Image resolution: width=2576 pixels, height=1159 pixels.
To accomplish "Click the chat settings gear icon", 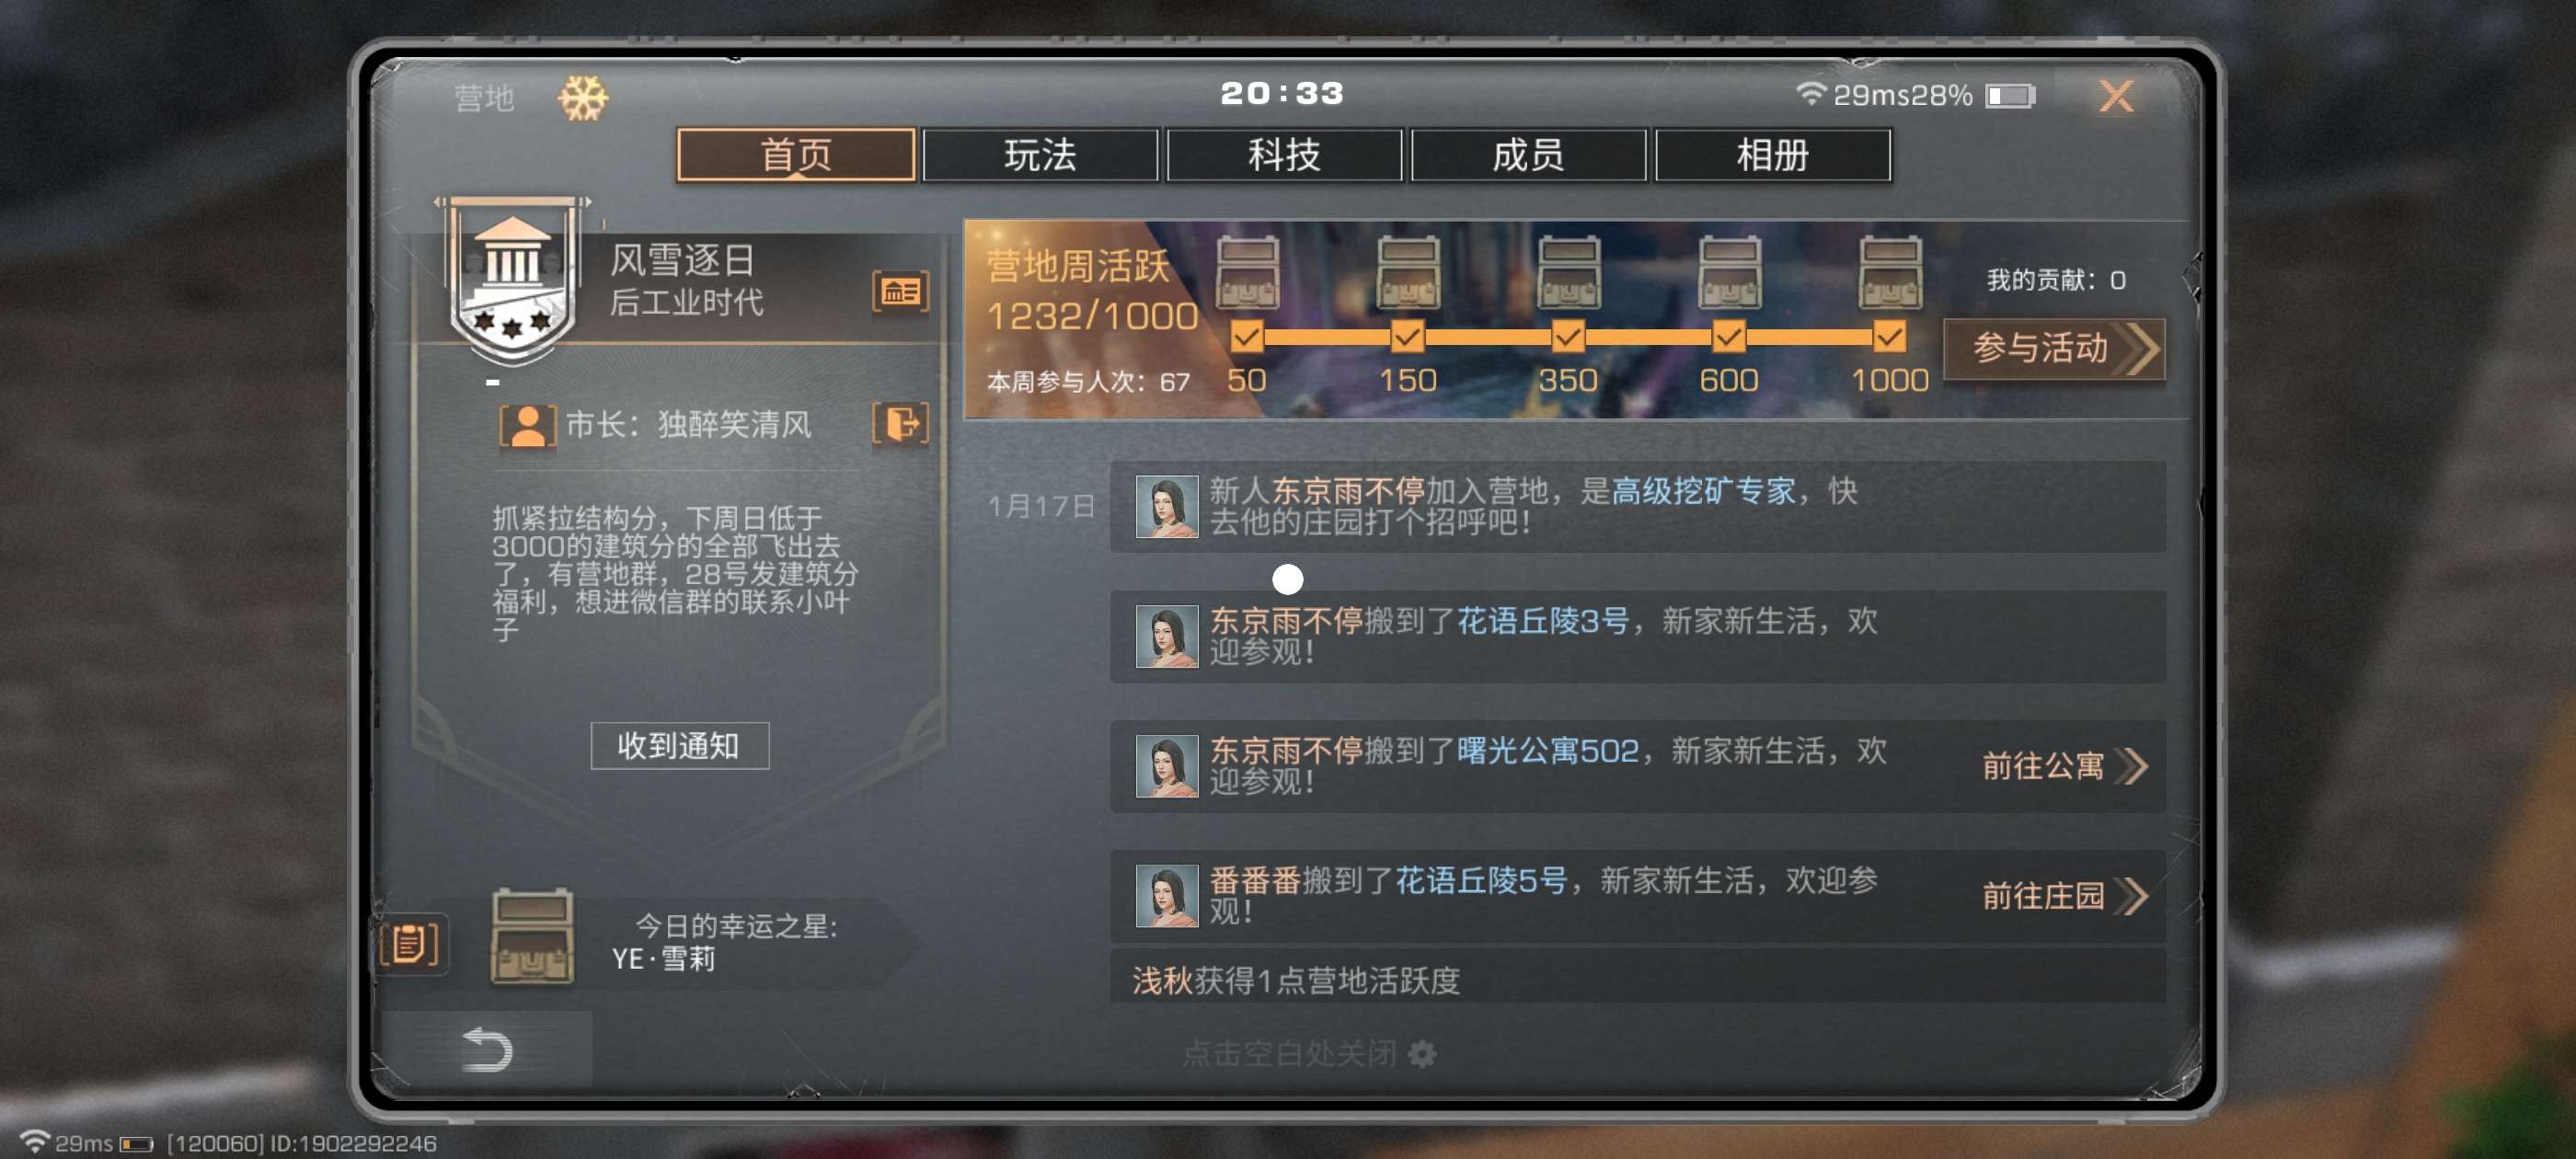I will point(1421,1053).
